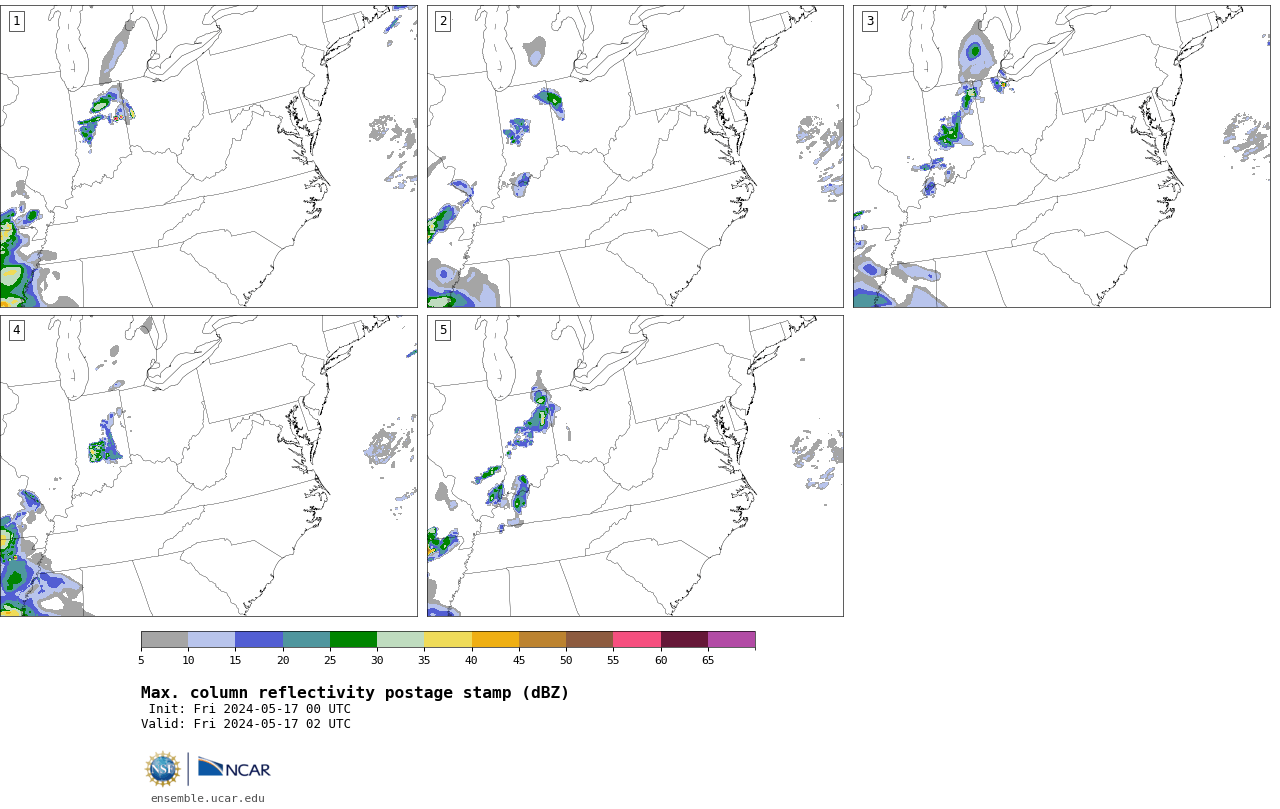Click panel number label 4

pyautogui.click(x=16, y=330)
